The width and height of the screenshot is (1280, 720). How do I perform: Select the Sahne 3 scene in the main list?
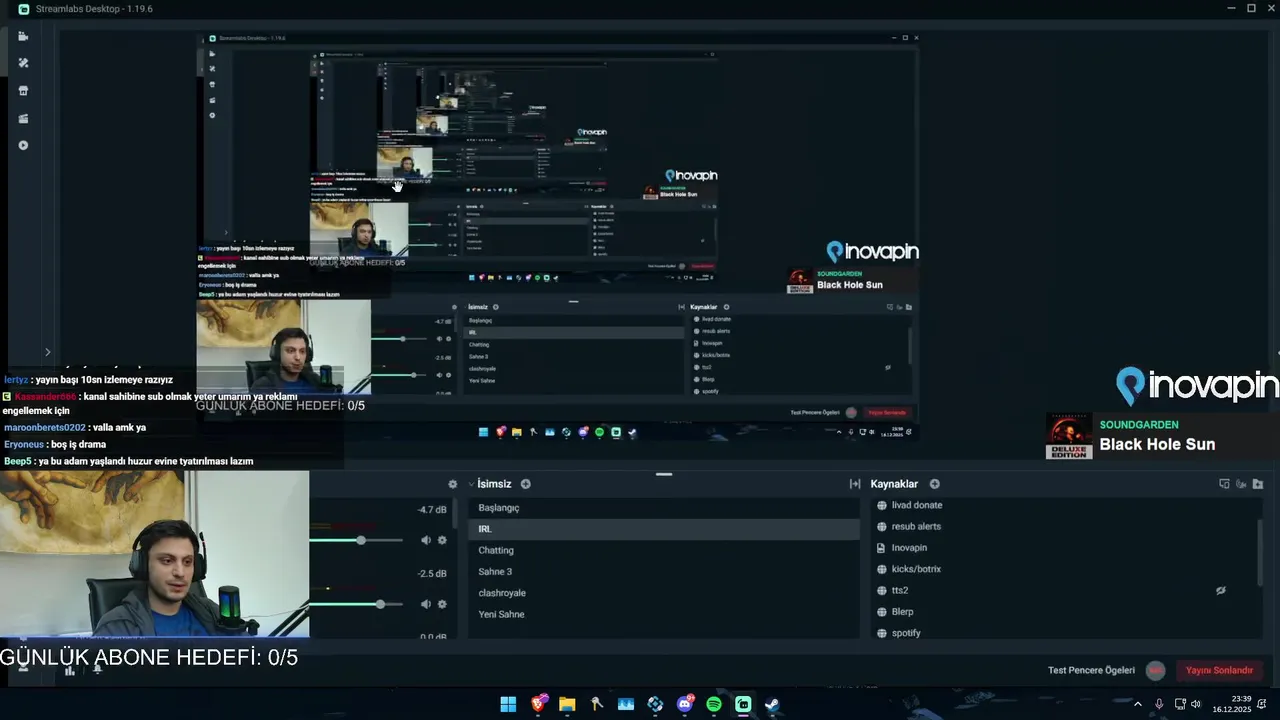pyautogui.click(x=664, y=572)
